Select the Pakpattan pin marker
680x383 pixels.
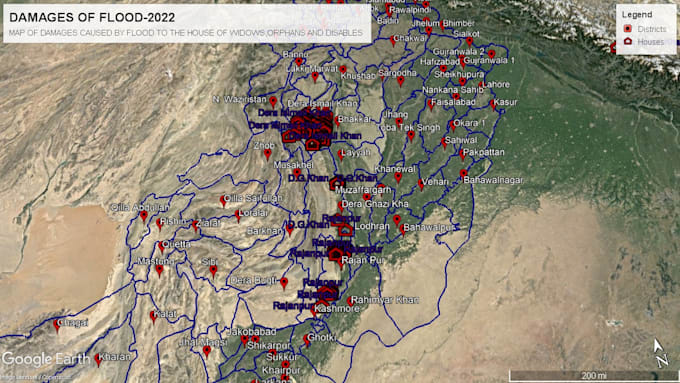(x=462, y=154)
